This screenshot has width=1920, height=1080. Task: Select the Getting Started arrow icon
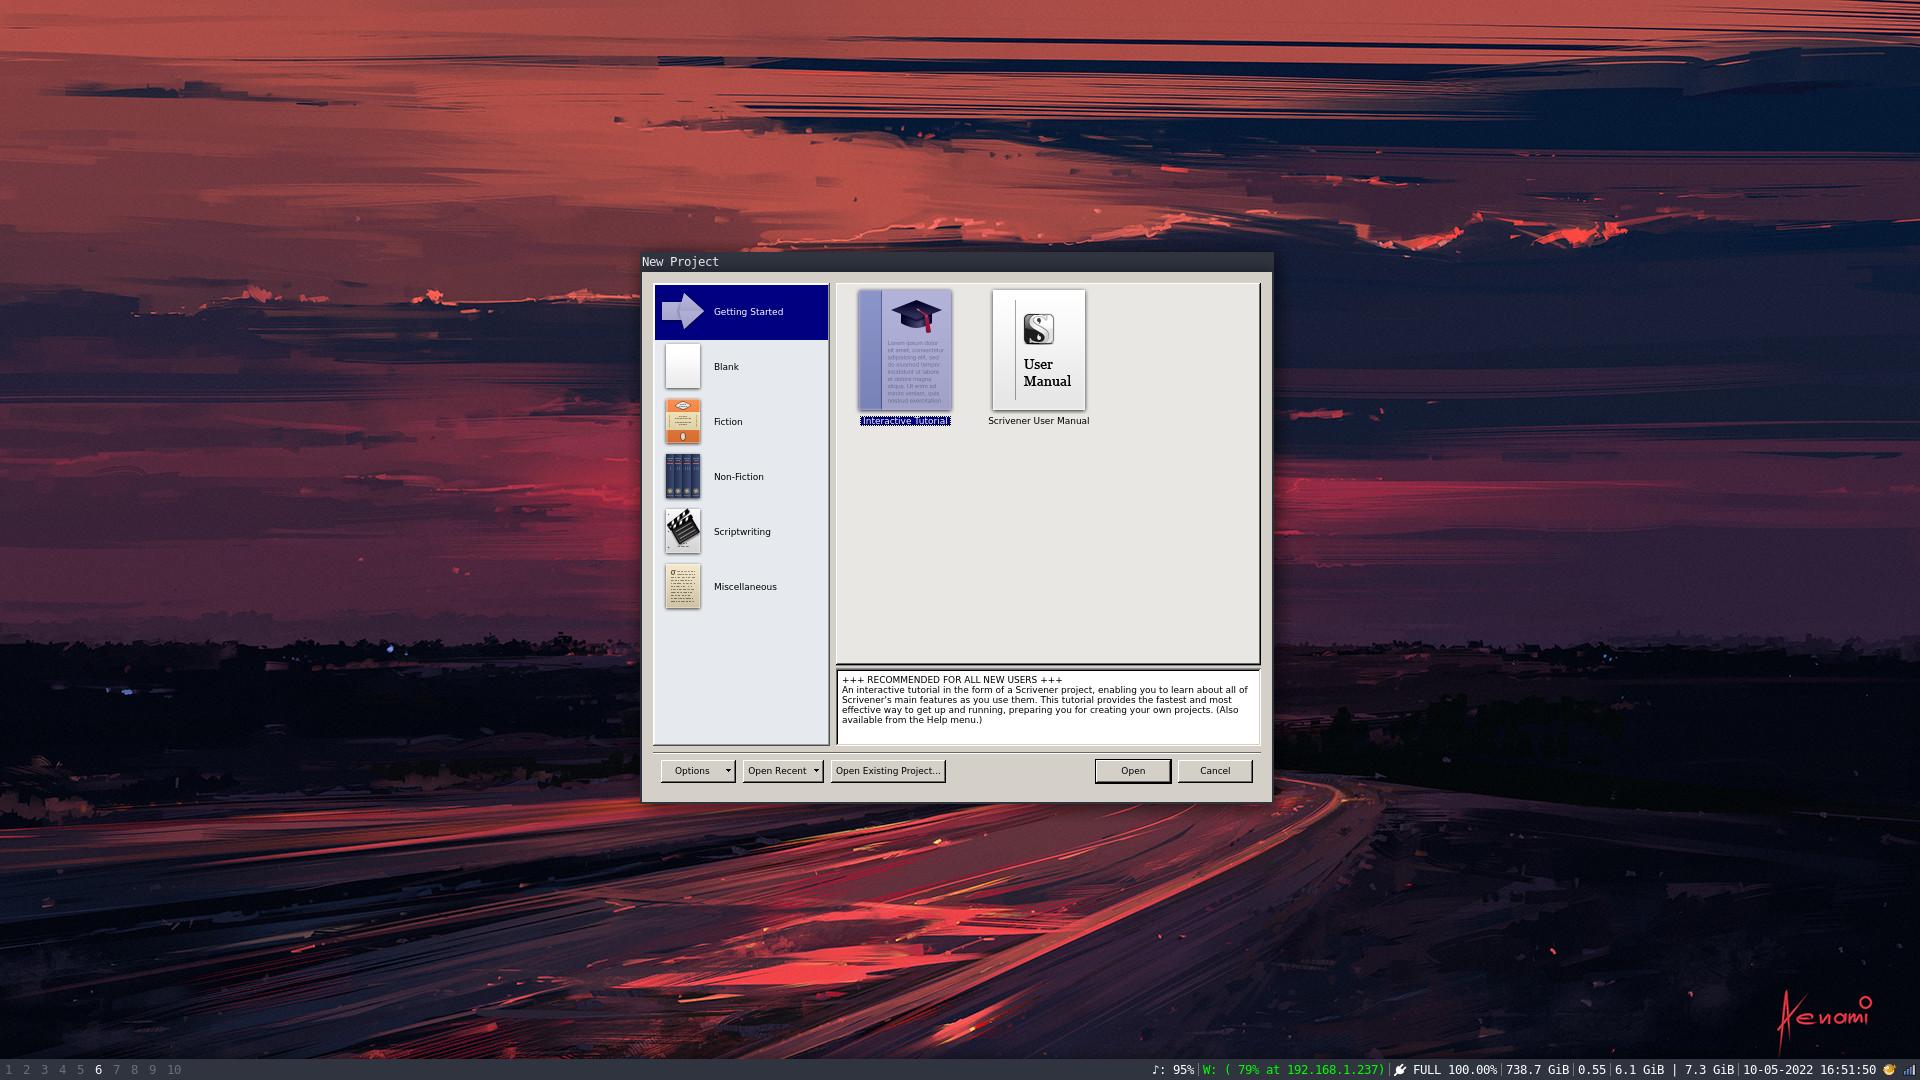[x=683, y=311]
